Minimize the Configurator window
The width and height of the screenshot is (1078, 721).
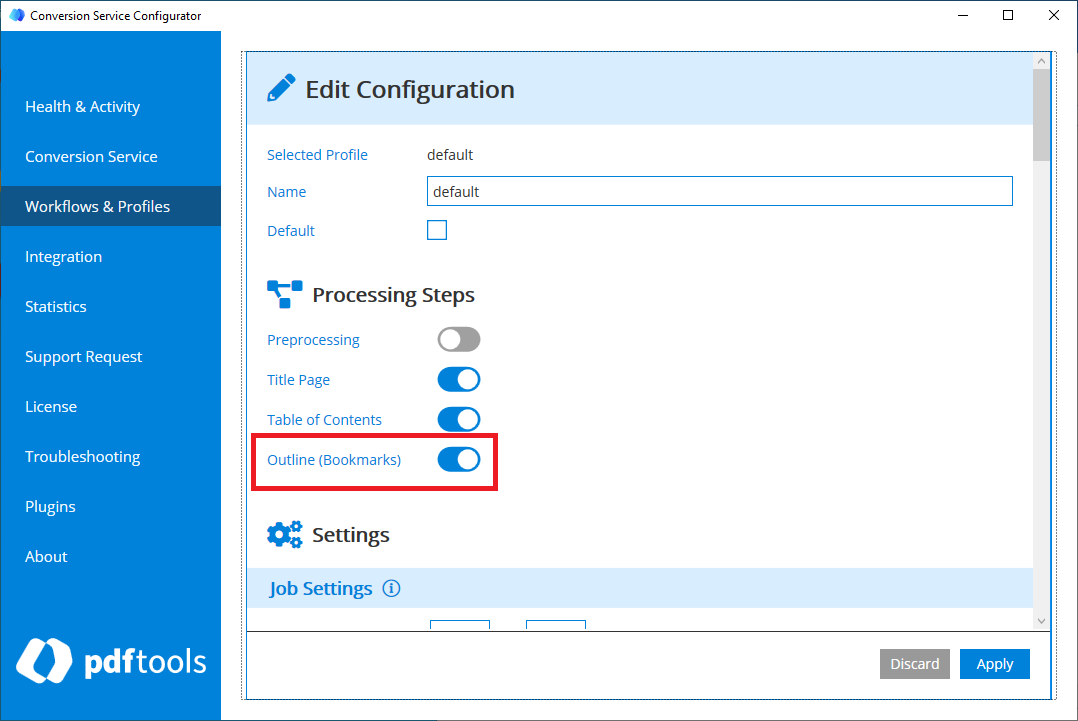pos(963,15)
